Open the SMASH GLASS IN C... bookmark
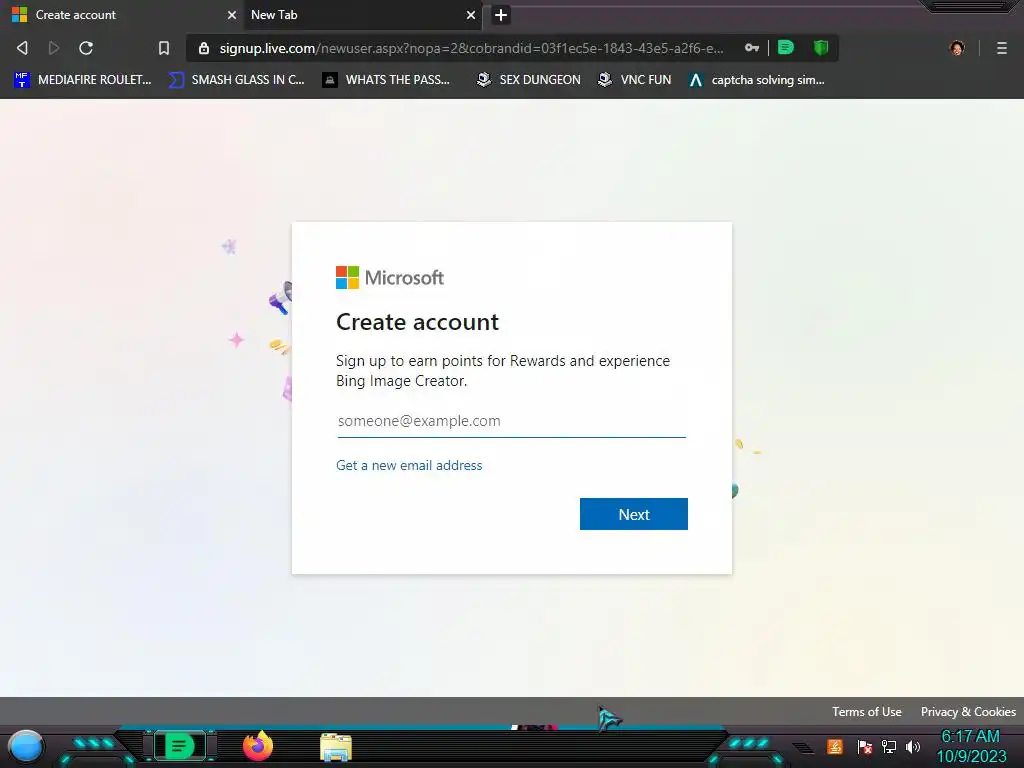Image resolution: width=1024 pixels, height=768 pixels. (236, 80)
